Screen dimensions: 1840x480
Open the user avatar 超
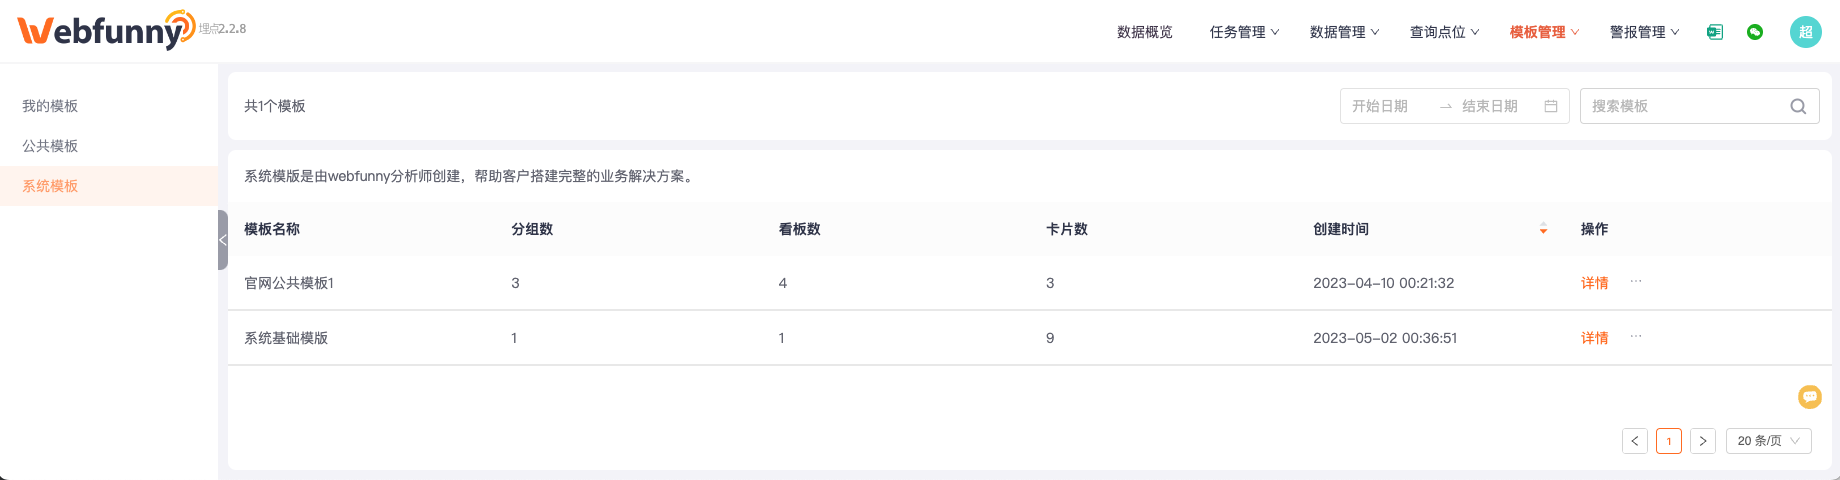point(1806,32)
